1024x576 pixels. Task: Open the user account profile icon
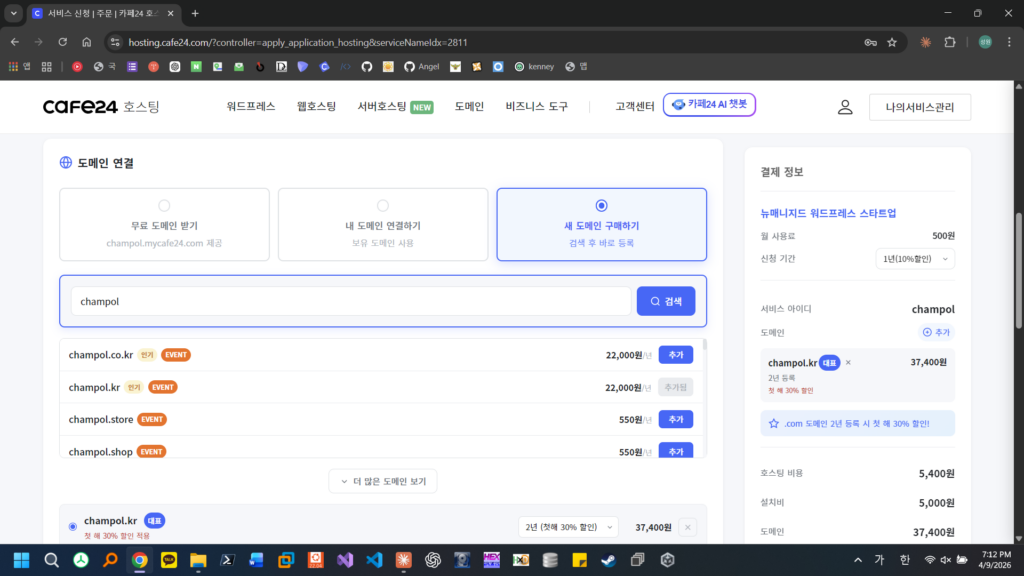click(x=845, y=107)
